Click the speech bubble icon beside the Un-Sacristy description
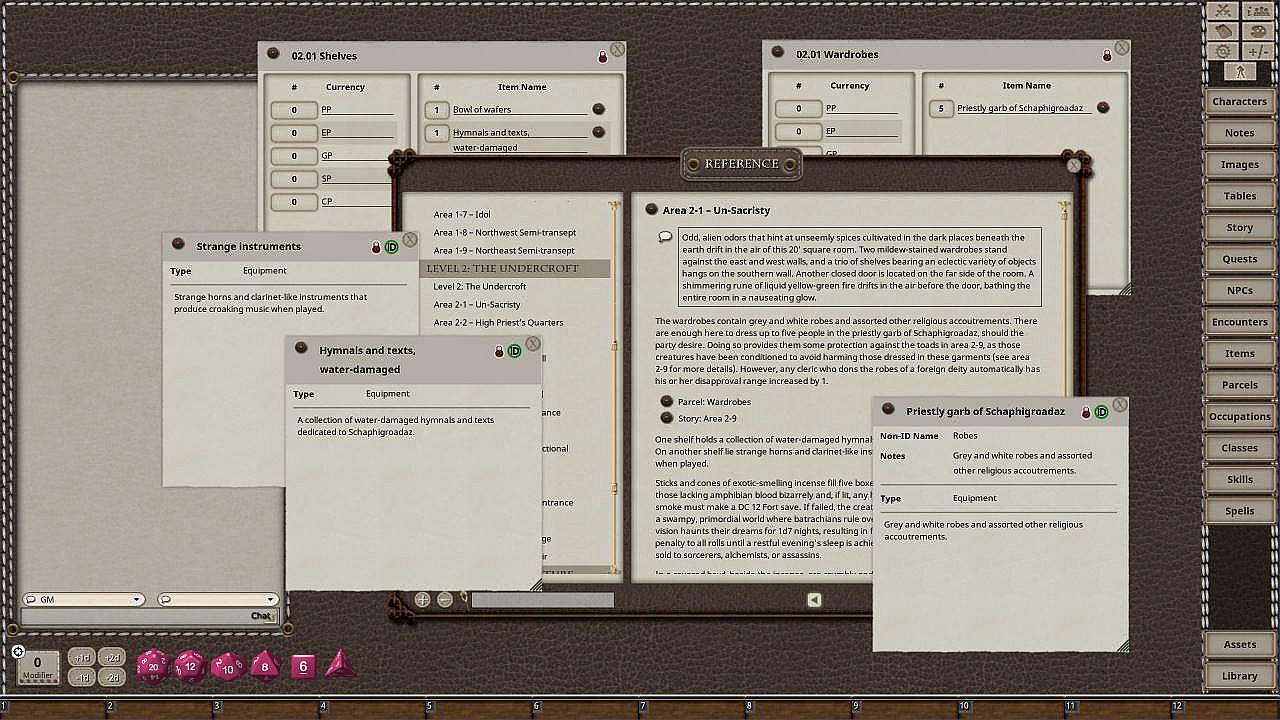Screen dimensions: 1280x720 (x=665, y=237)
